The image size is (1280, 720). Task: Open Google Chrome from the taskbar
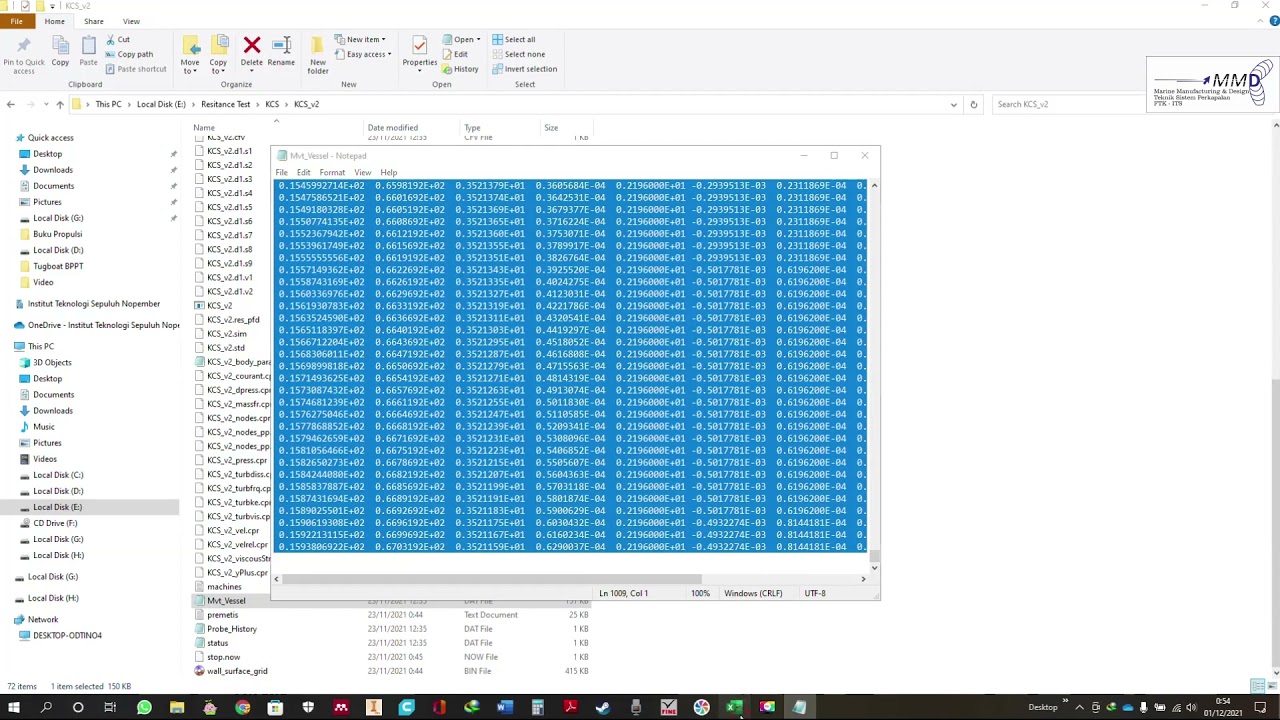click(x=242, y=708)
